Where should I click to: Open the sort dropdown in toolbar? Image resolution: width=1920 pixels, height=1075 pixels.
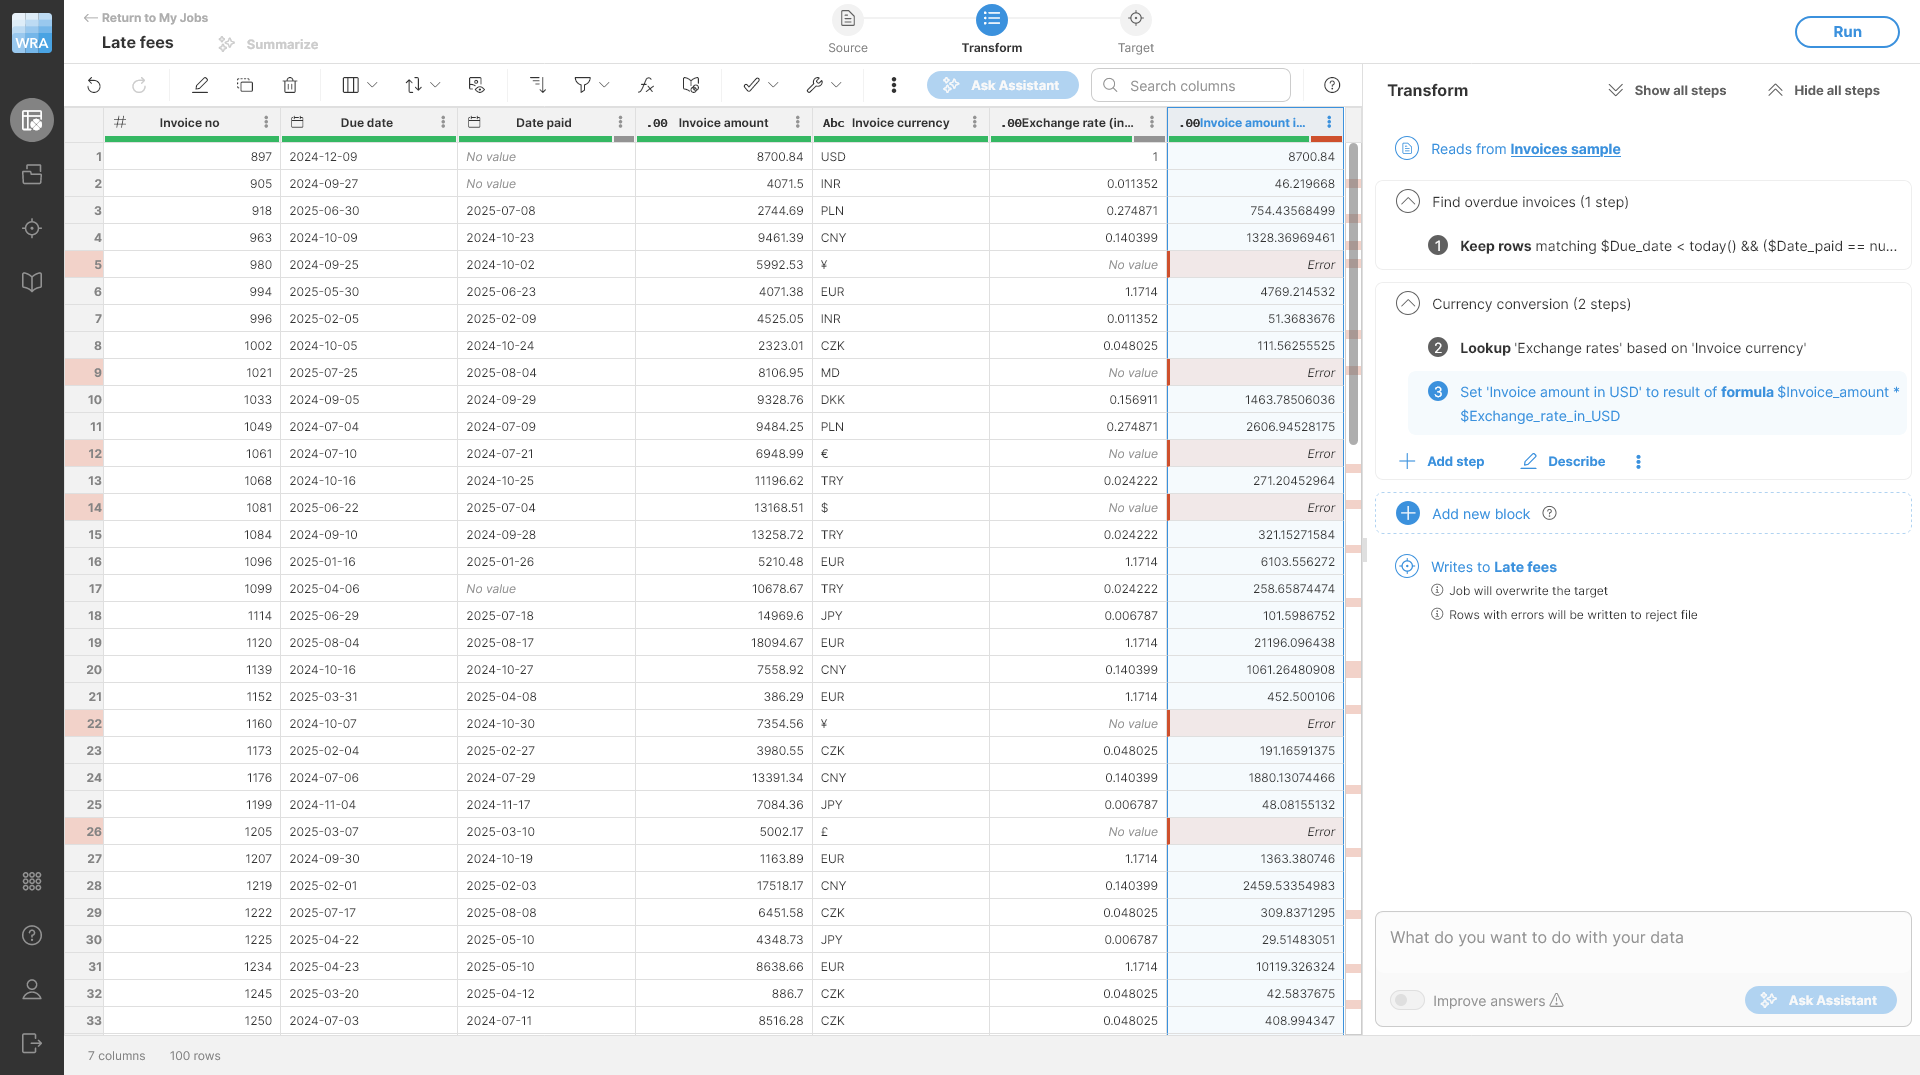422,86
